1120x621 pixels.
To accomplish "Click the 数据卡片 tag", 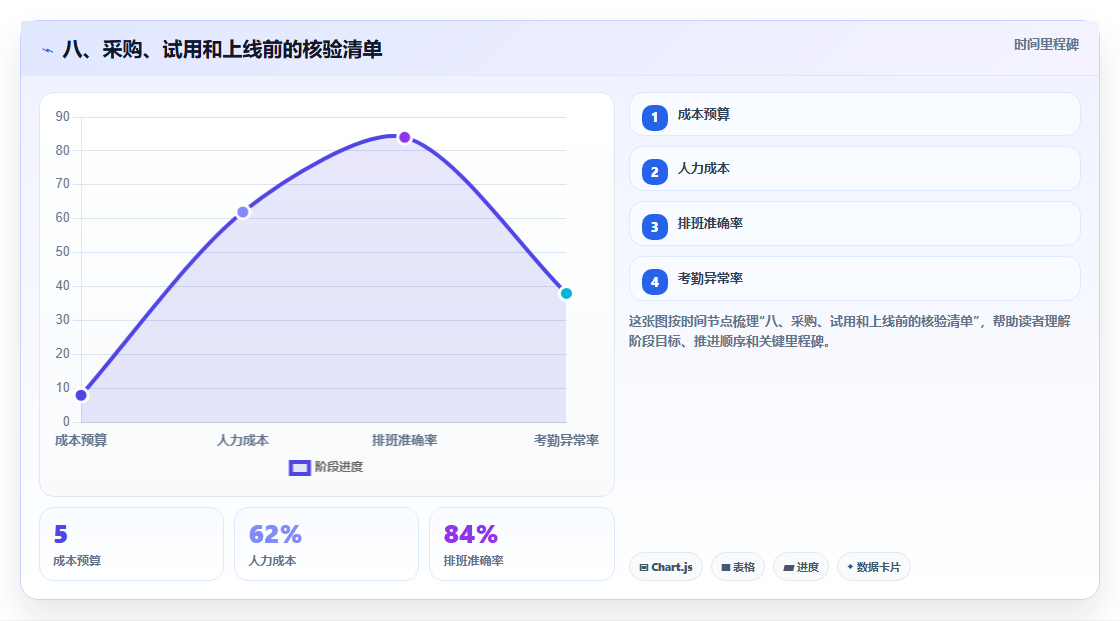I will (x=874, y=567).
